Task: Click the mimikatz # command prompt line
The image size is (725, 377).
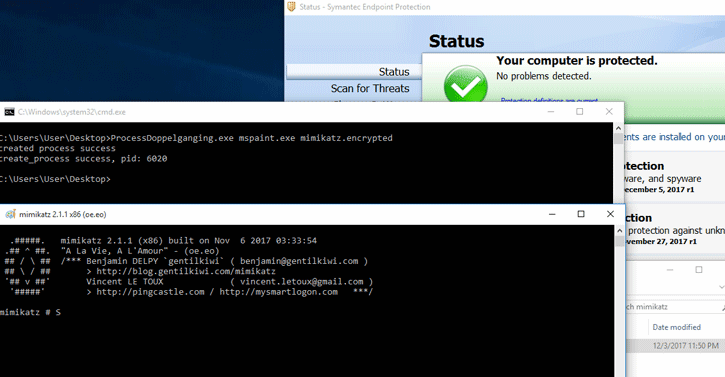Action: click(30, 312)
